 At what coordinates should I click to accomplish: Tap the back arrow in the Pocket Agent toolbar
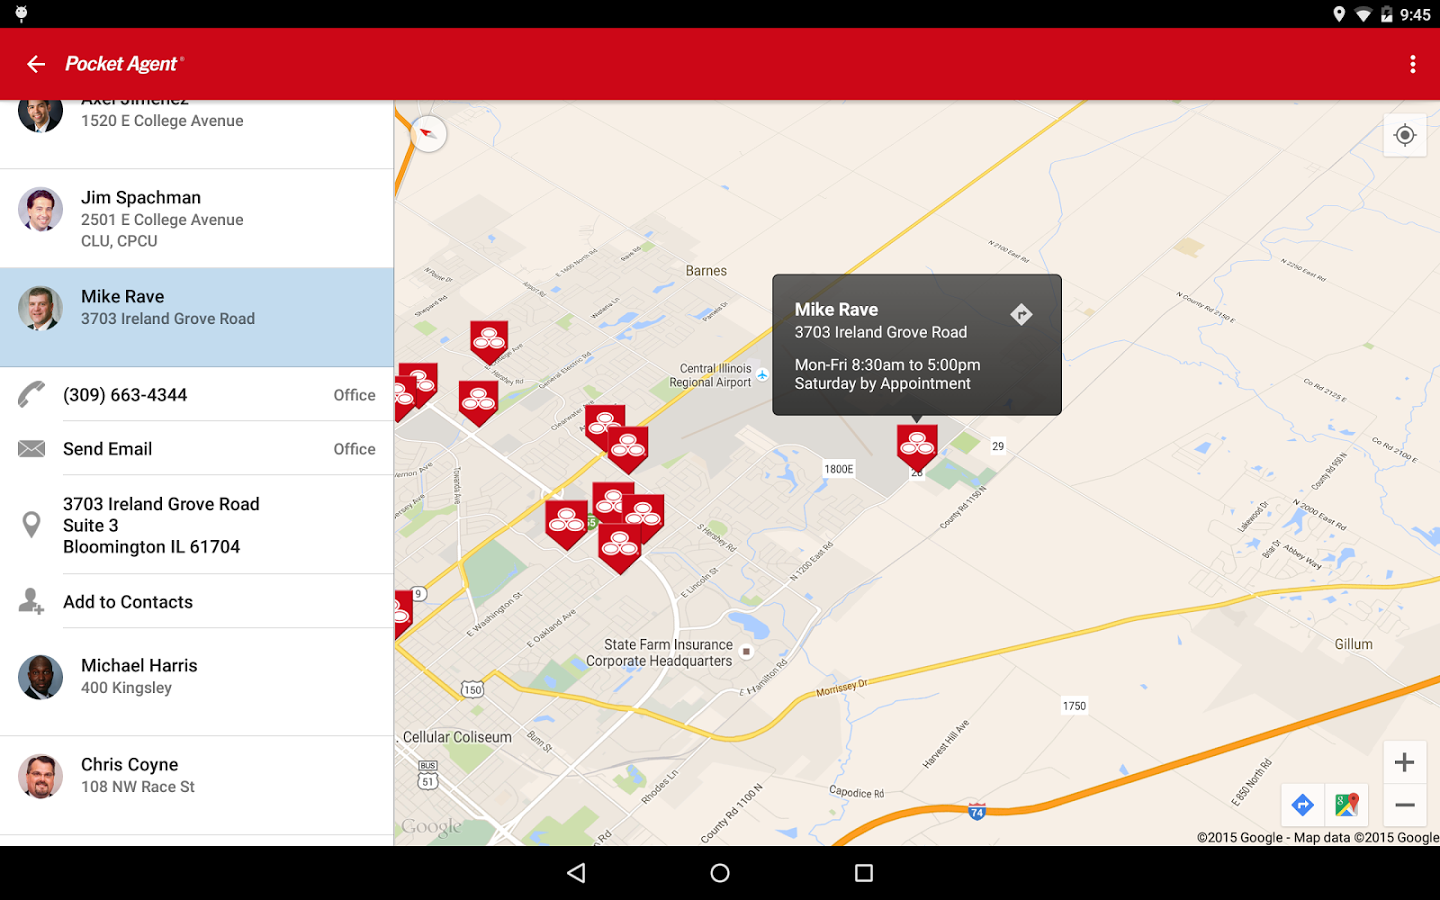pos(35,63)
